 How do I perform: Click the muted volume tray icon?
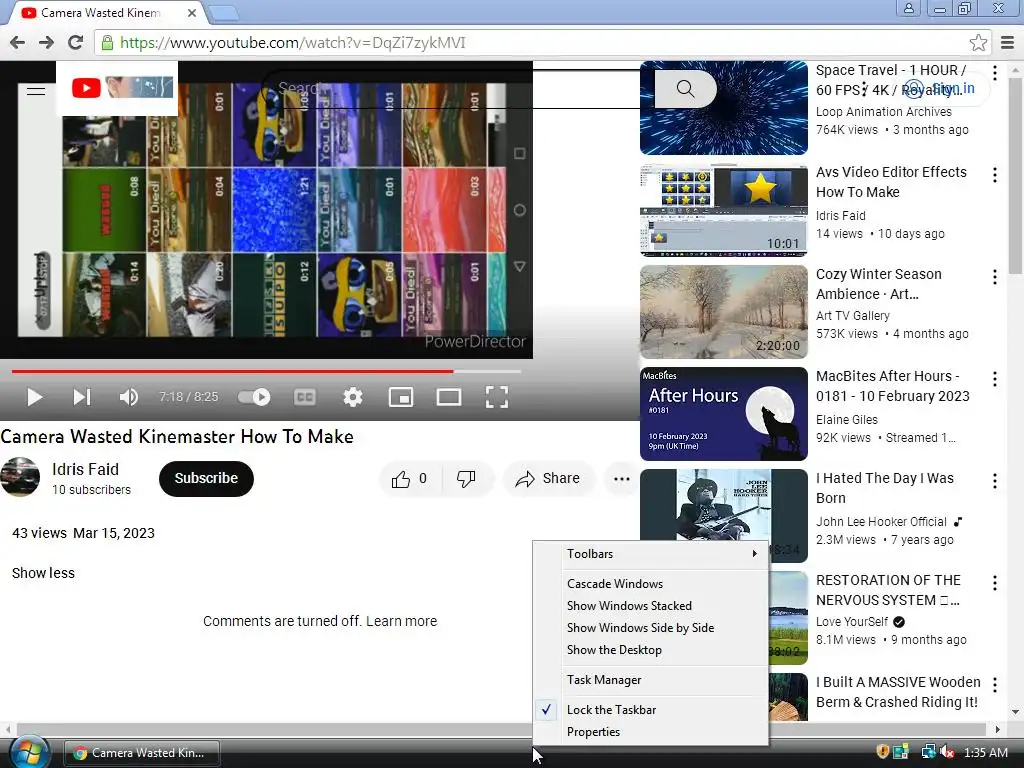pos(947,752)
